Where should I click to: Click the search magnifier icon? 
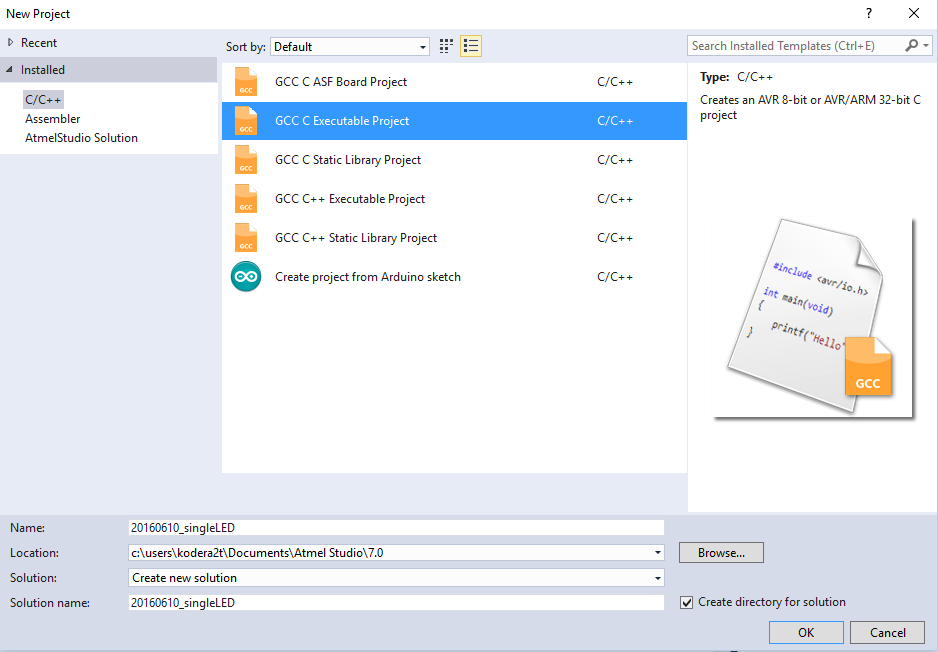pyautogui.click(x=911, y=45)
